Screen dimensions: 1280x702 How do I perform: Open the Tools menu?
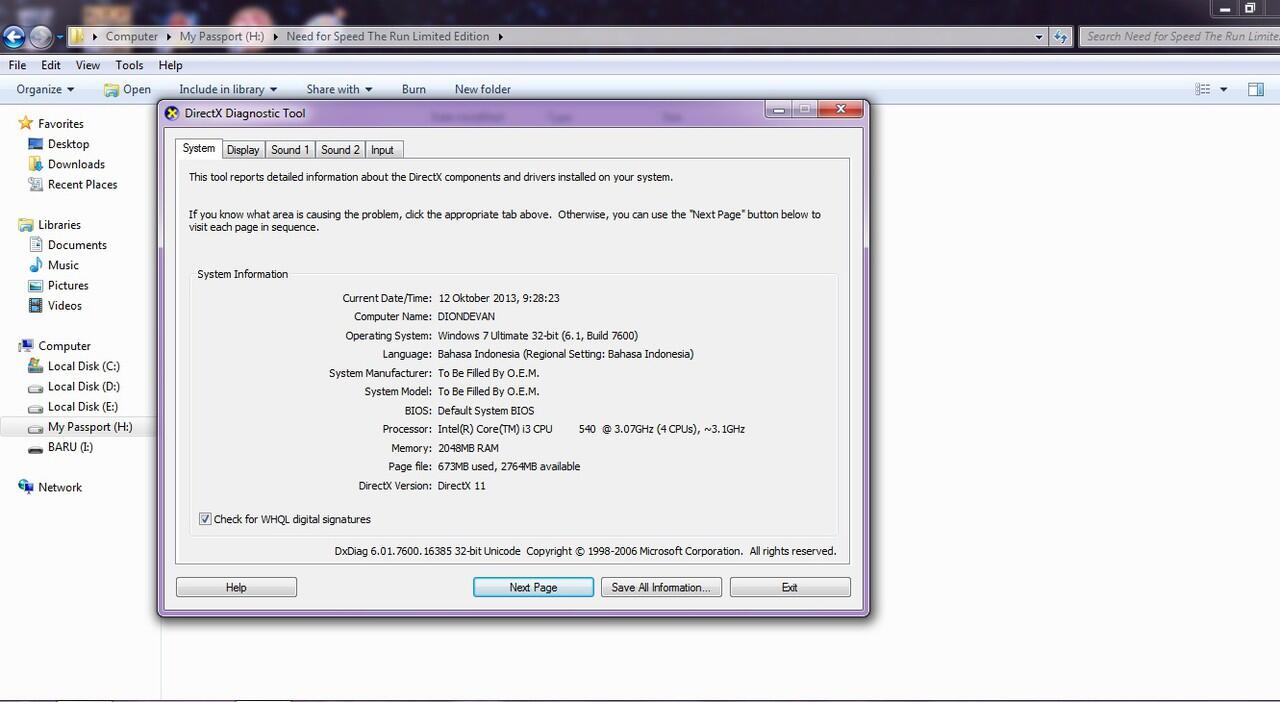point(129,65)
